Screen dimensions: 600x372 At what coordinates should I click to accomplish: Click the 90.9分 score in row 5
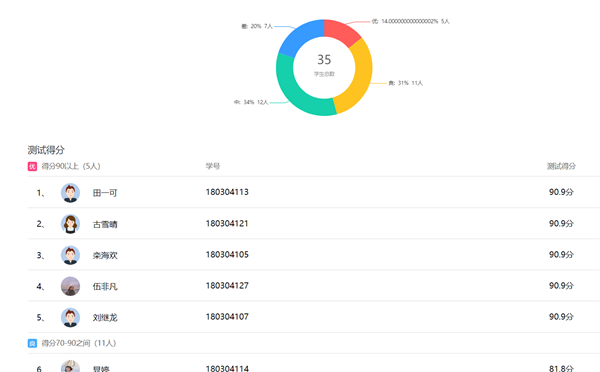click(x=561, y=317)
